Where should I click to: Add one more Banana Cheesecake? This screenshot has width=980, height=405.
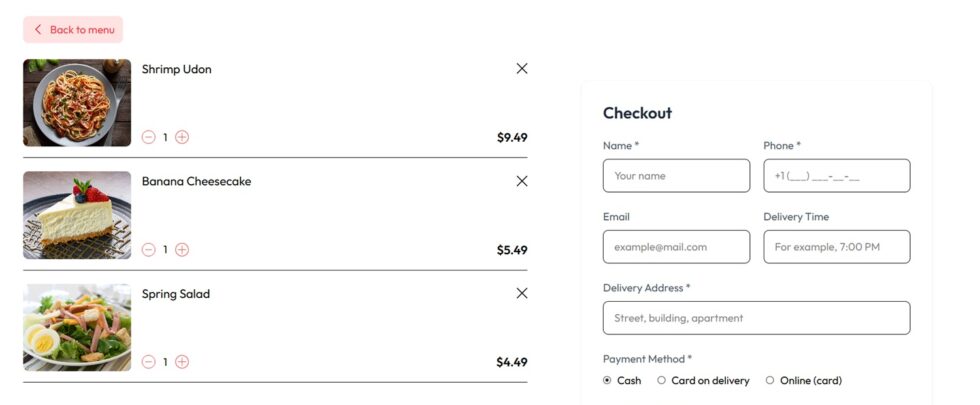coord(182,250)
